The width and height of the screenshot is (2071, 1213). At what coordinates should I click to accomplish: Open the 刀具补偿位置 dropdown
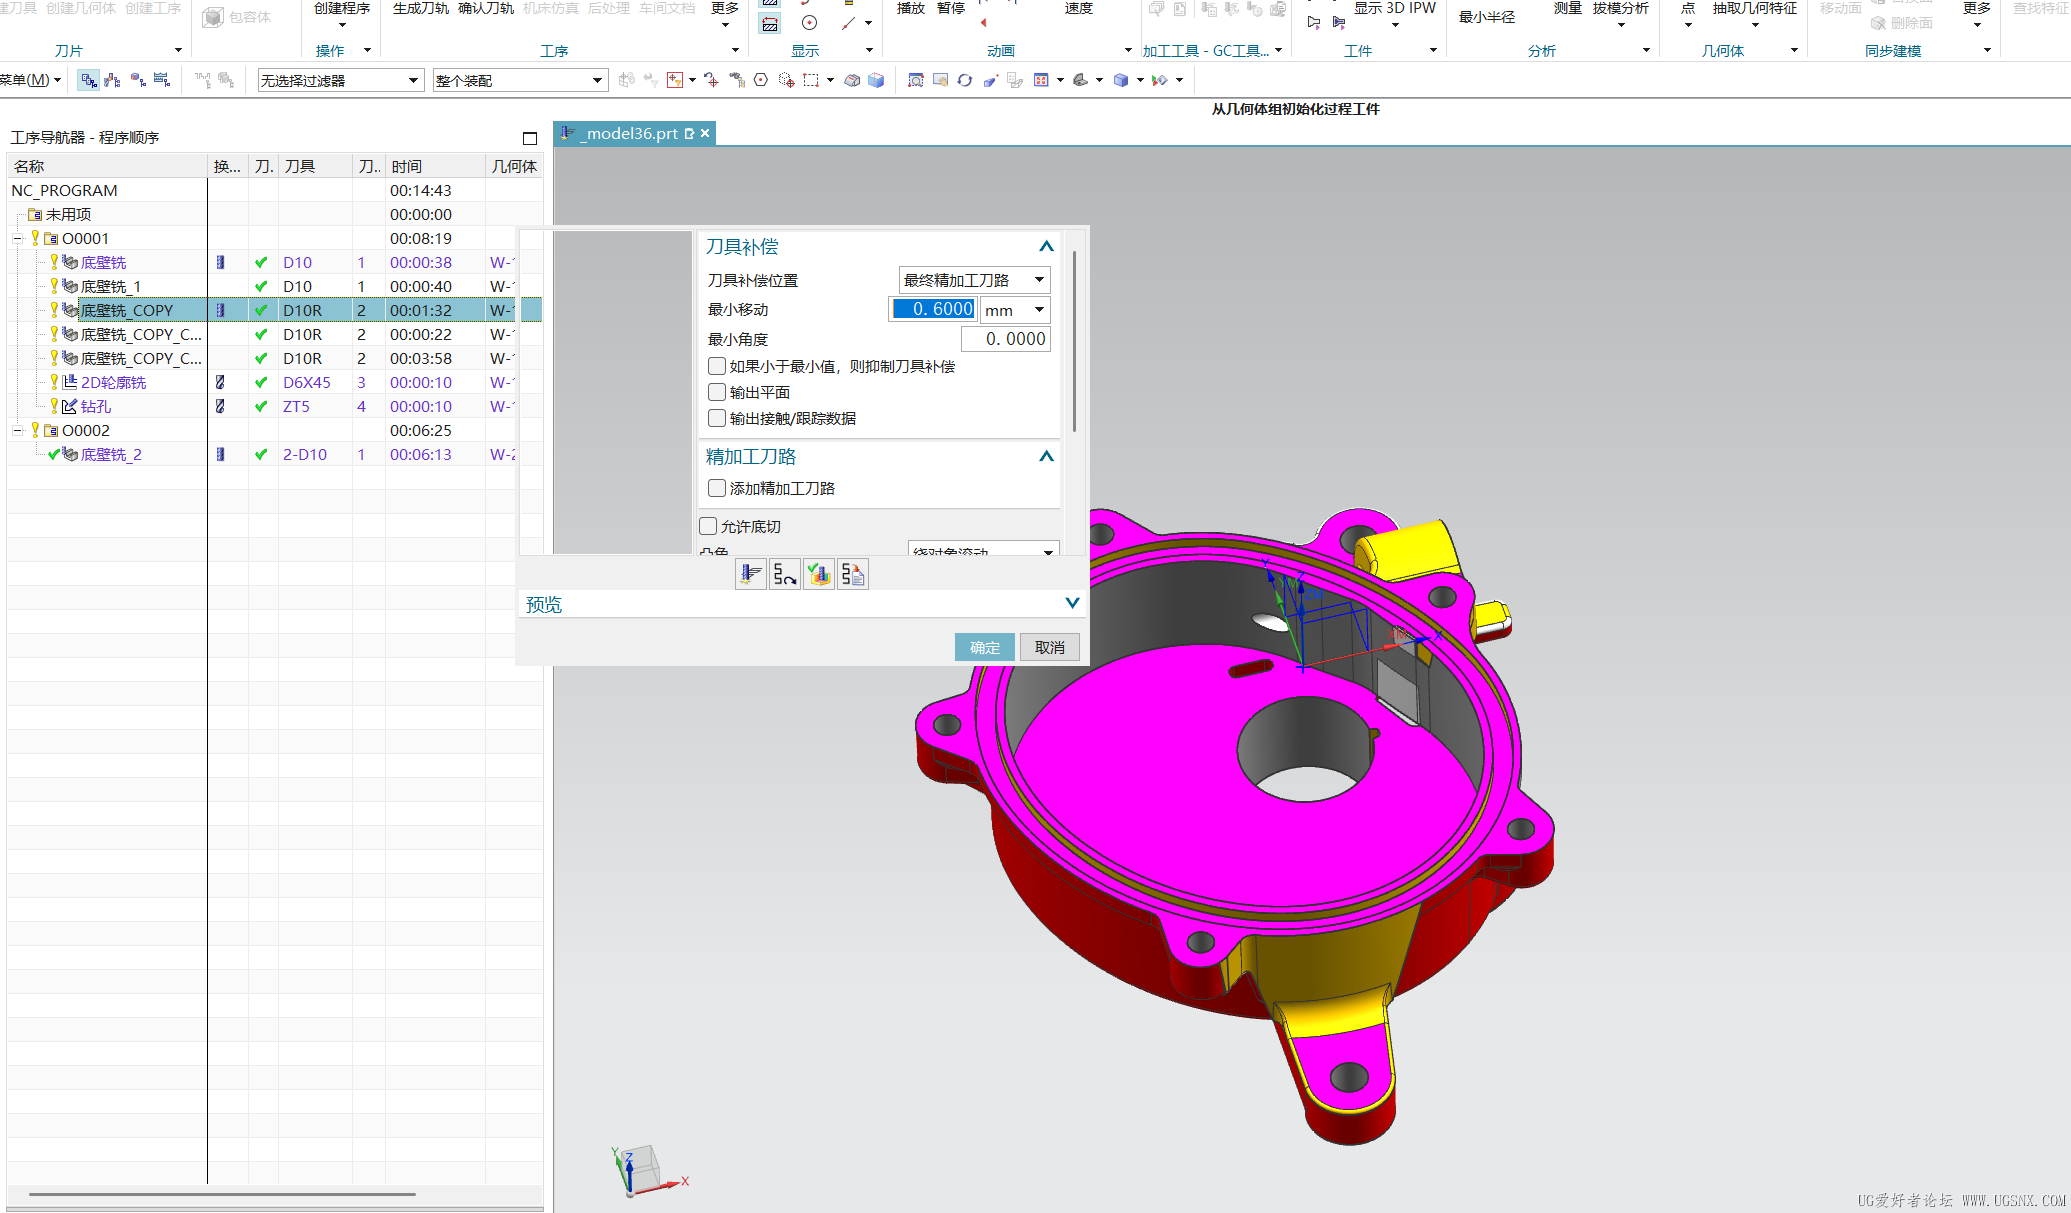pyautogui.click(x=975, y=280)
